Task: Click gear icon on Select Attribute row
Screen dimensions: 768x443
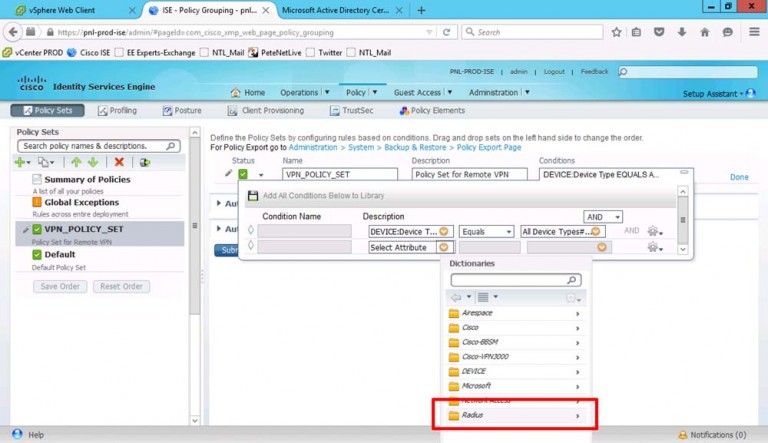Action: (x=653, y=247)
